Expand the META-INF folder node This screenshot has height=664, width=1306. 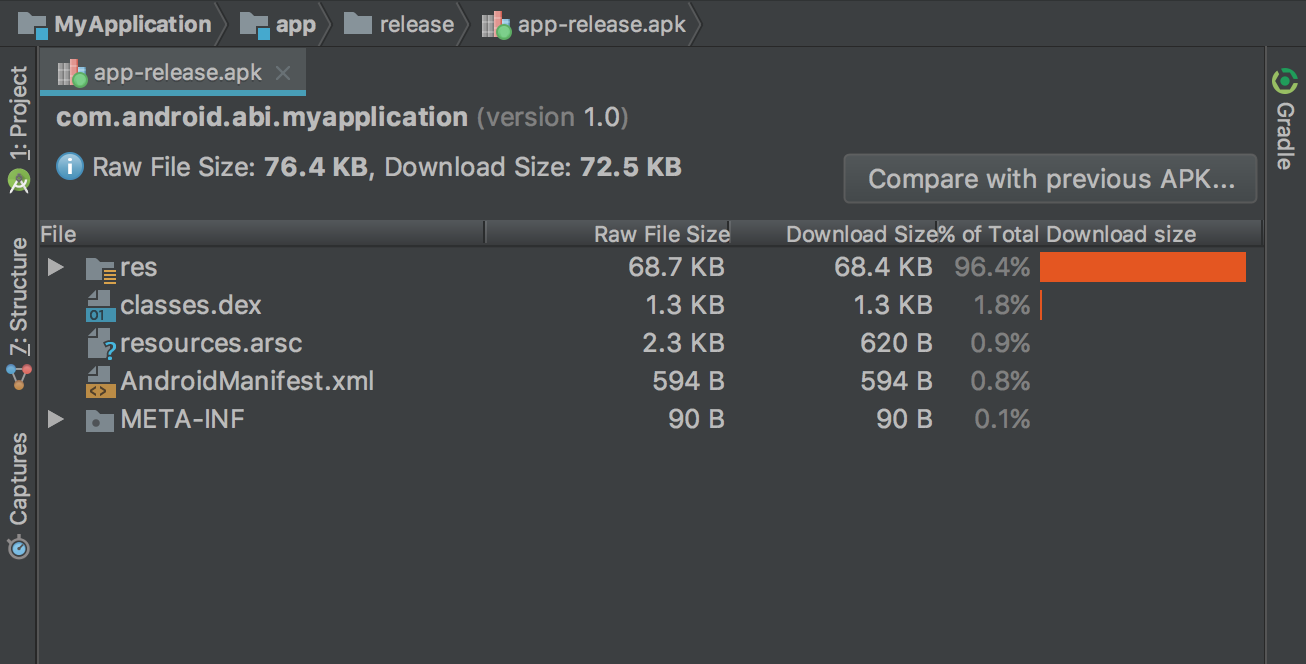click(56, 420)
